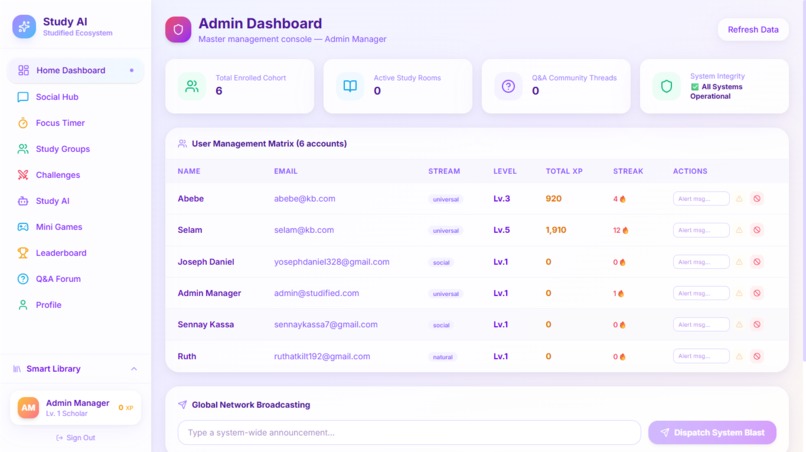This screenshot has width=806, height=452.
Task: Click the Smart Library books icon
Action: coord(17,369)
